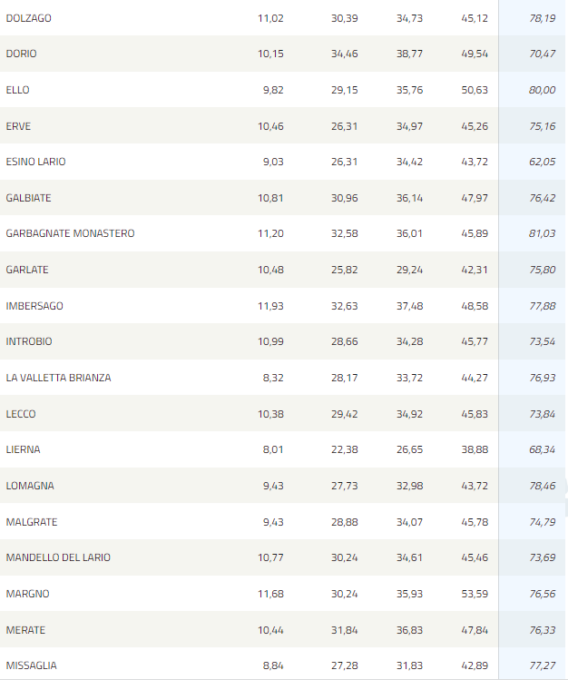Select the MISSAGLIA municipality name

click(x=31, y=666)
